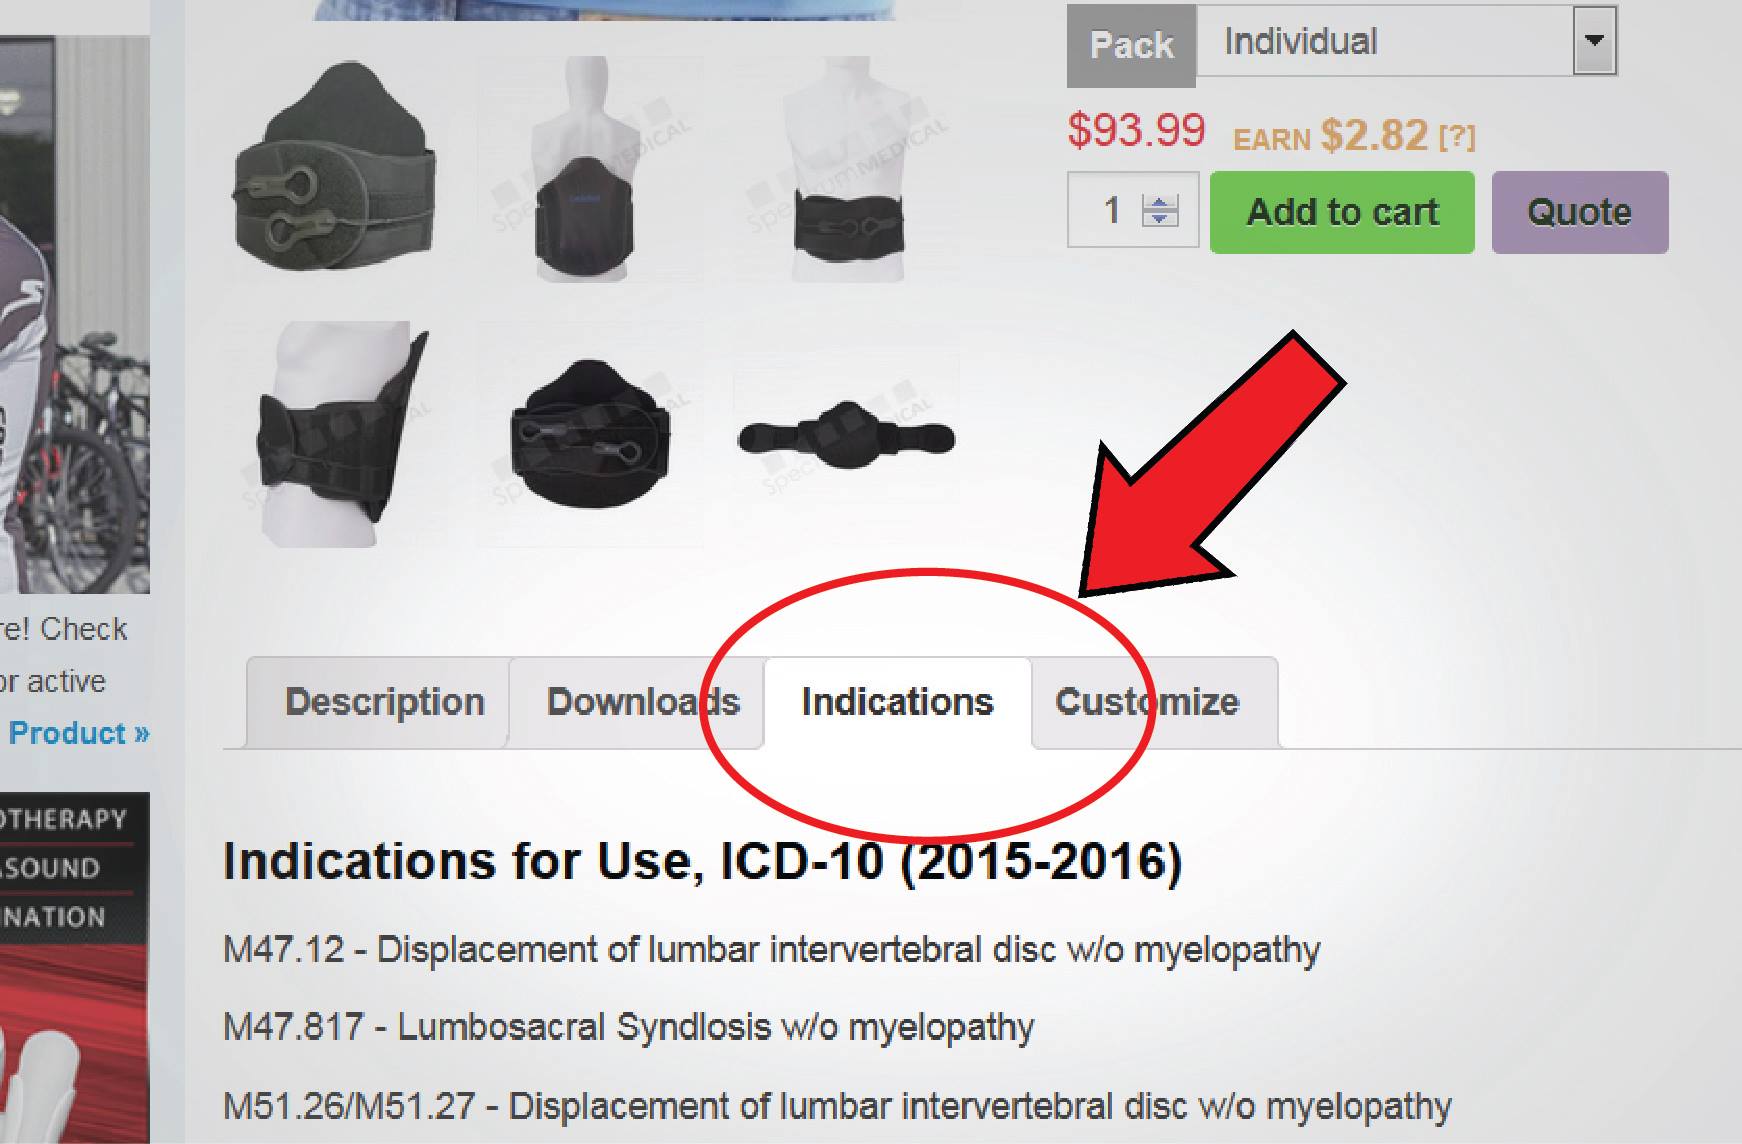
Task: Click the cyclist sidebar banner image
Action: pyautogui.click(x=75, y=315)
